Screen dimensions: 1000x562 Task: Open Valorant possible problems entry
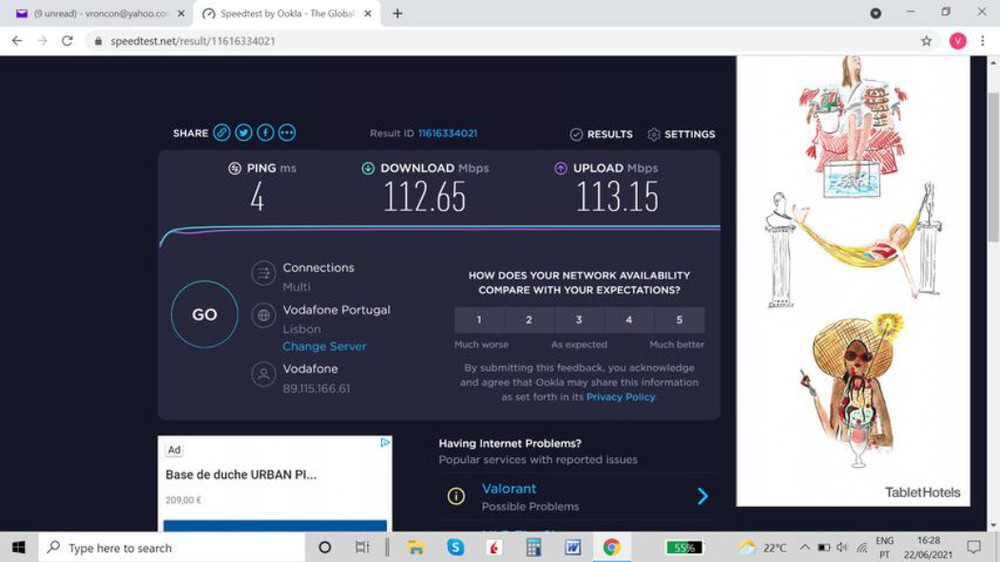click(x=509, y=489)
